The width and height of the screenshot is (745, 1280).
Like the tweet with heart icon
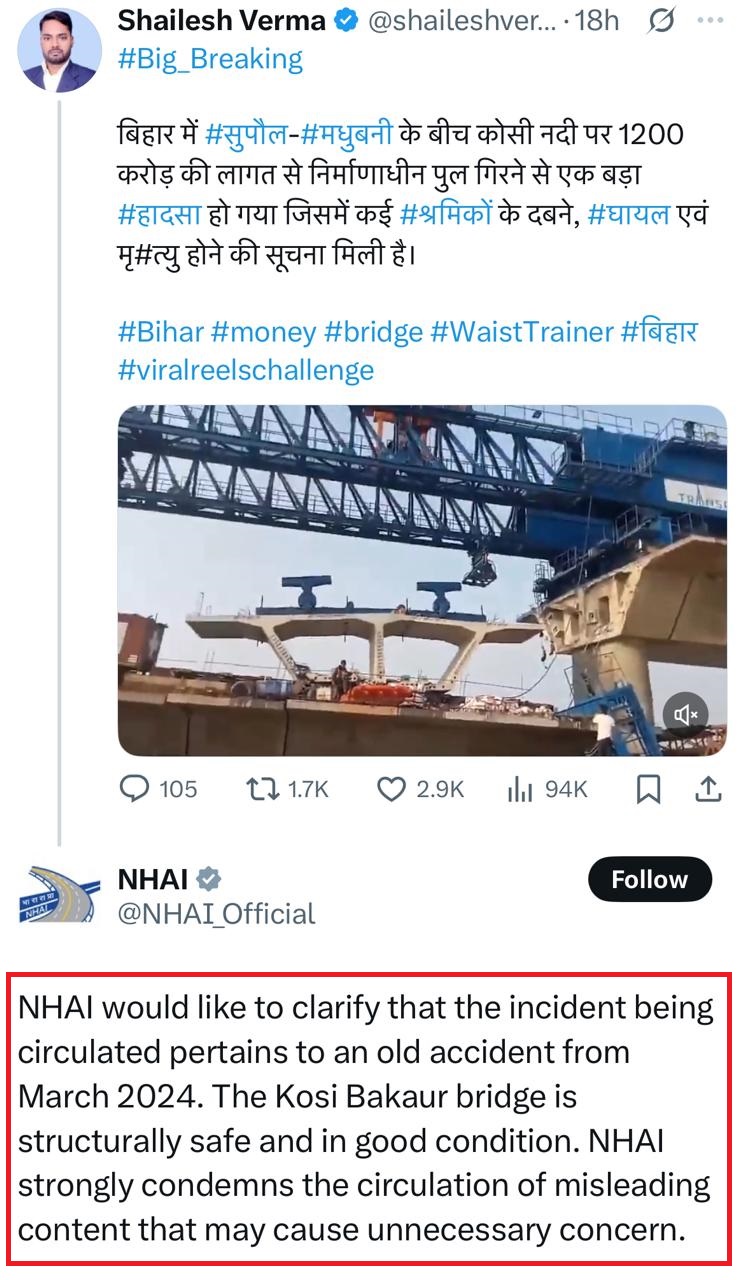click(390, 789)
